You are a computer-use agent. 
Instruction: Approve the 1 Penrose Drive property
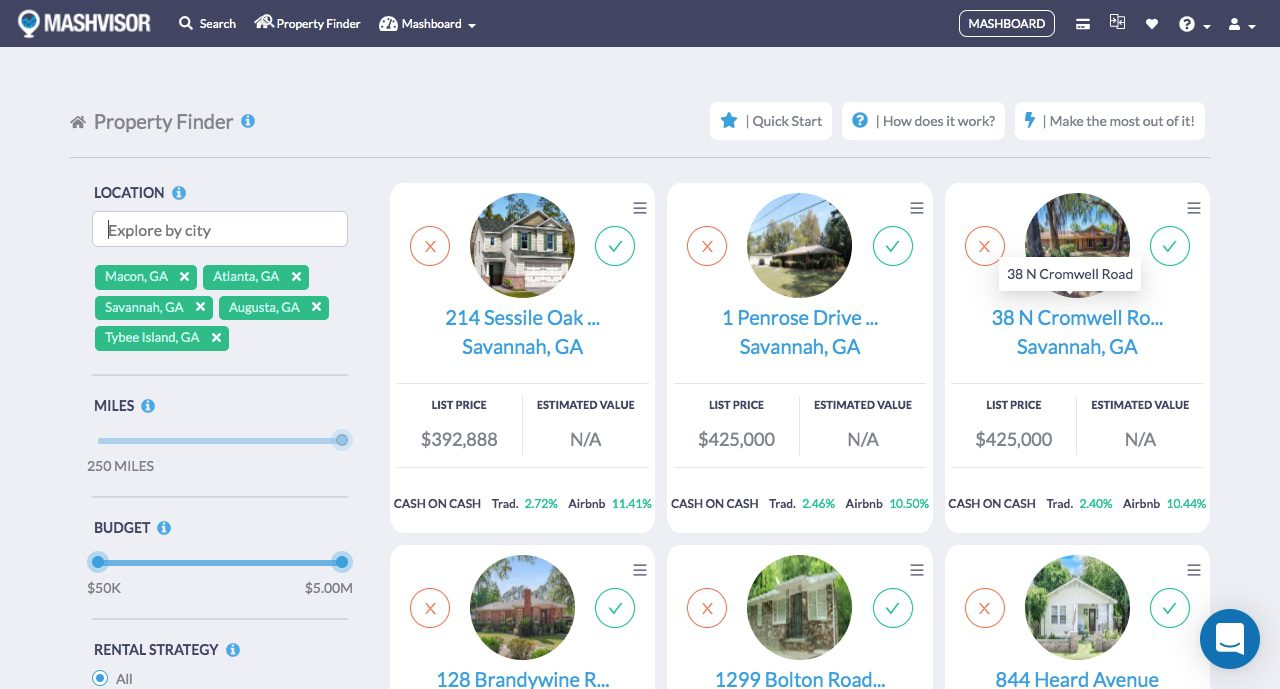[893, 245]
